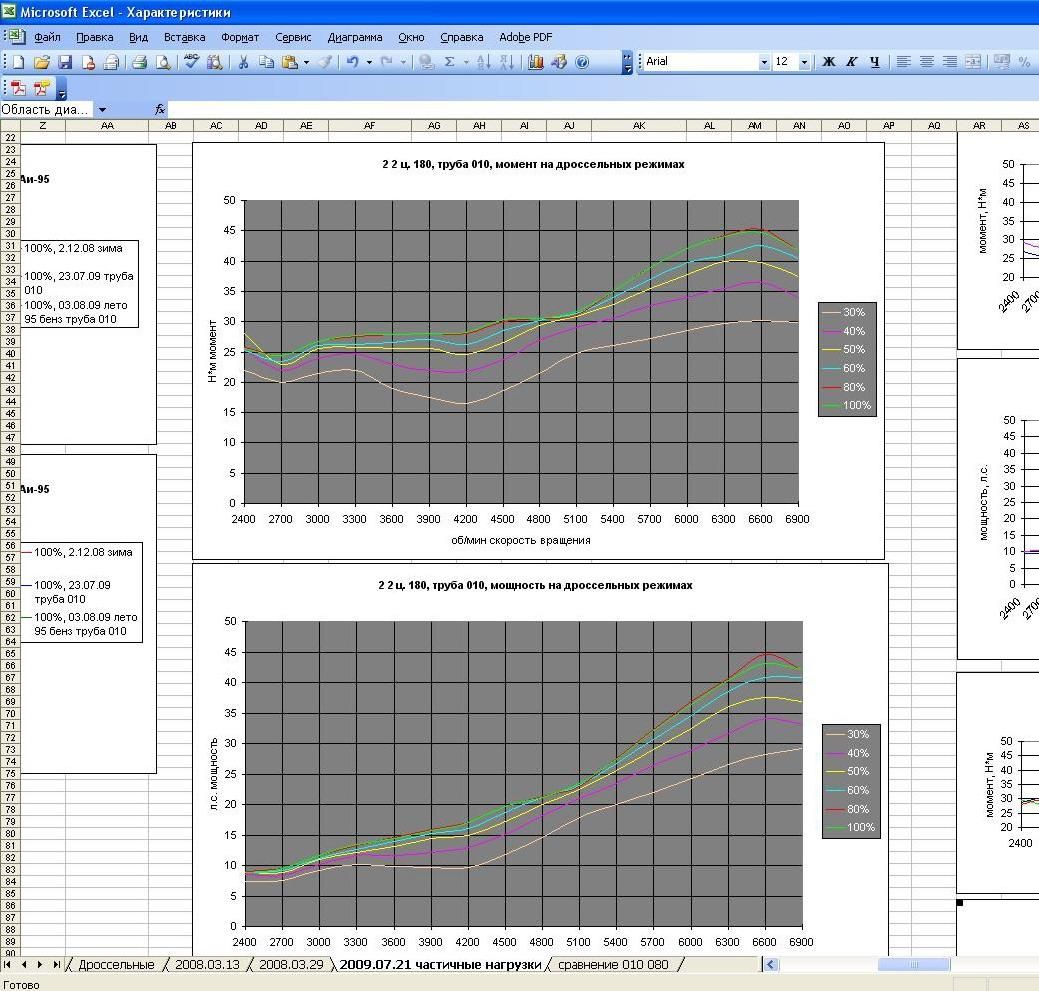Cut selection with scissors icon
This screenshot has height=991, width=1039.
(243, 62)
